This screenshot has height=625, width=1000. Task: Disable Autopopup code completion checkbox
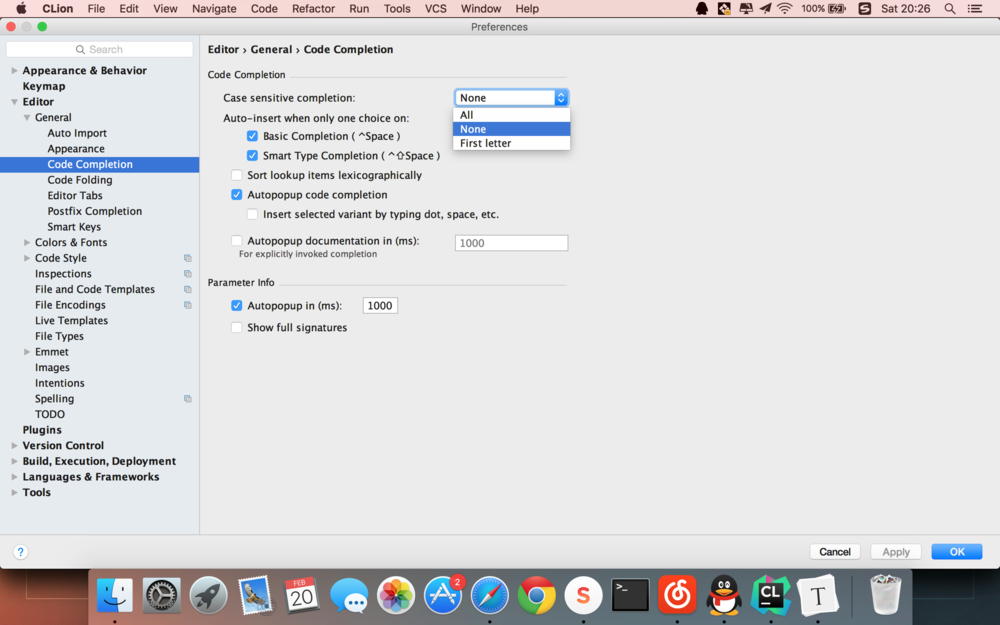(x=237, y=195)
